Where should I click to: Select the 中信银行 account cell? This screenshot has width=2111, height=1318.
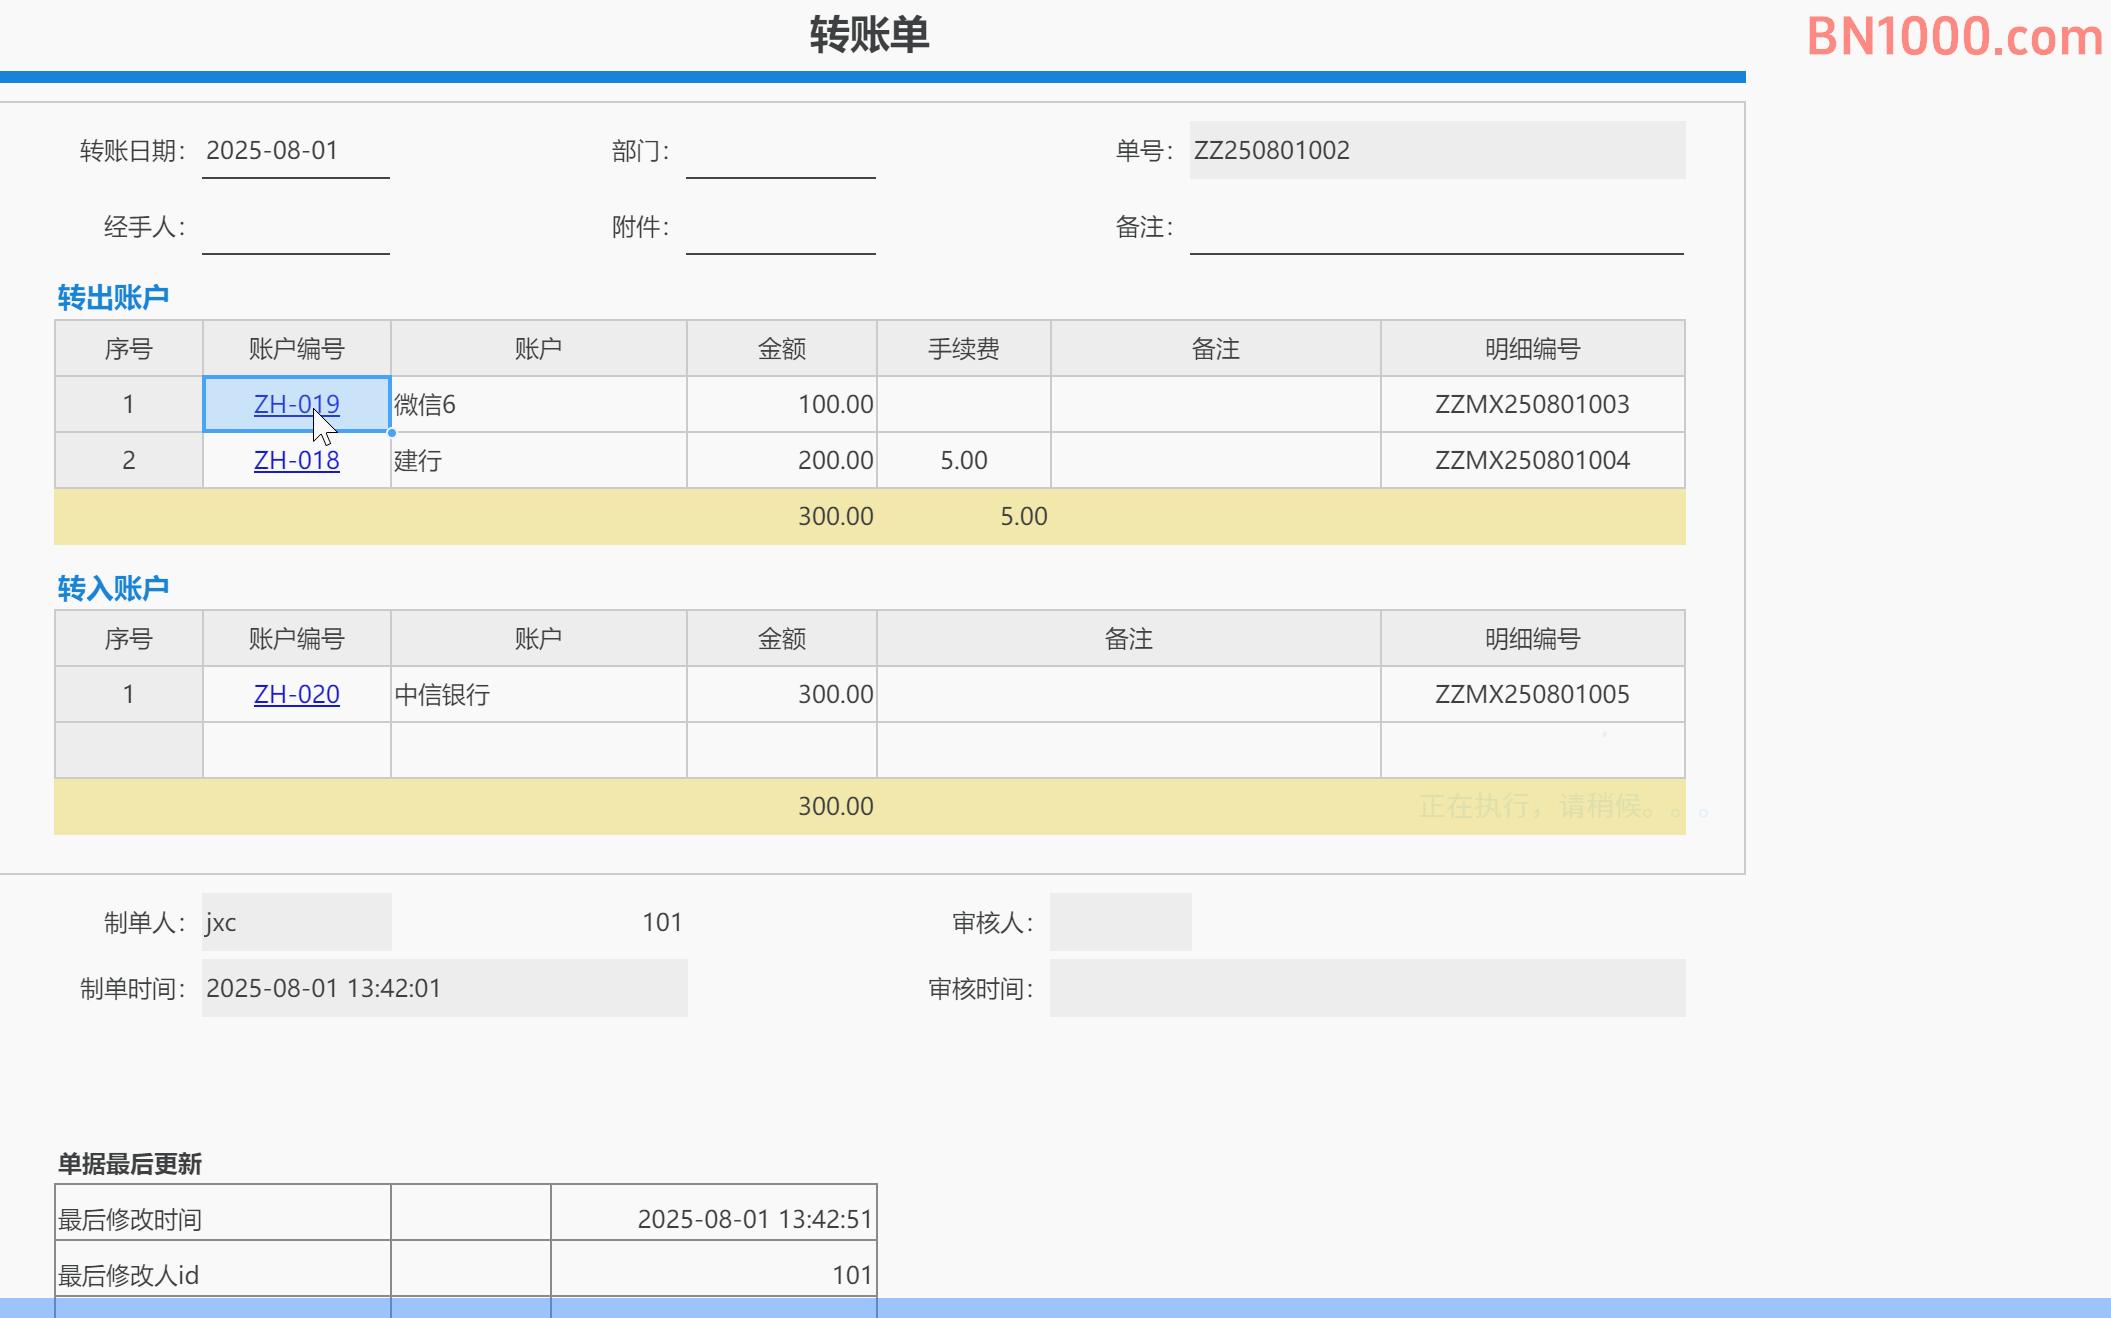point(539,694)
